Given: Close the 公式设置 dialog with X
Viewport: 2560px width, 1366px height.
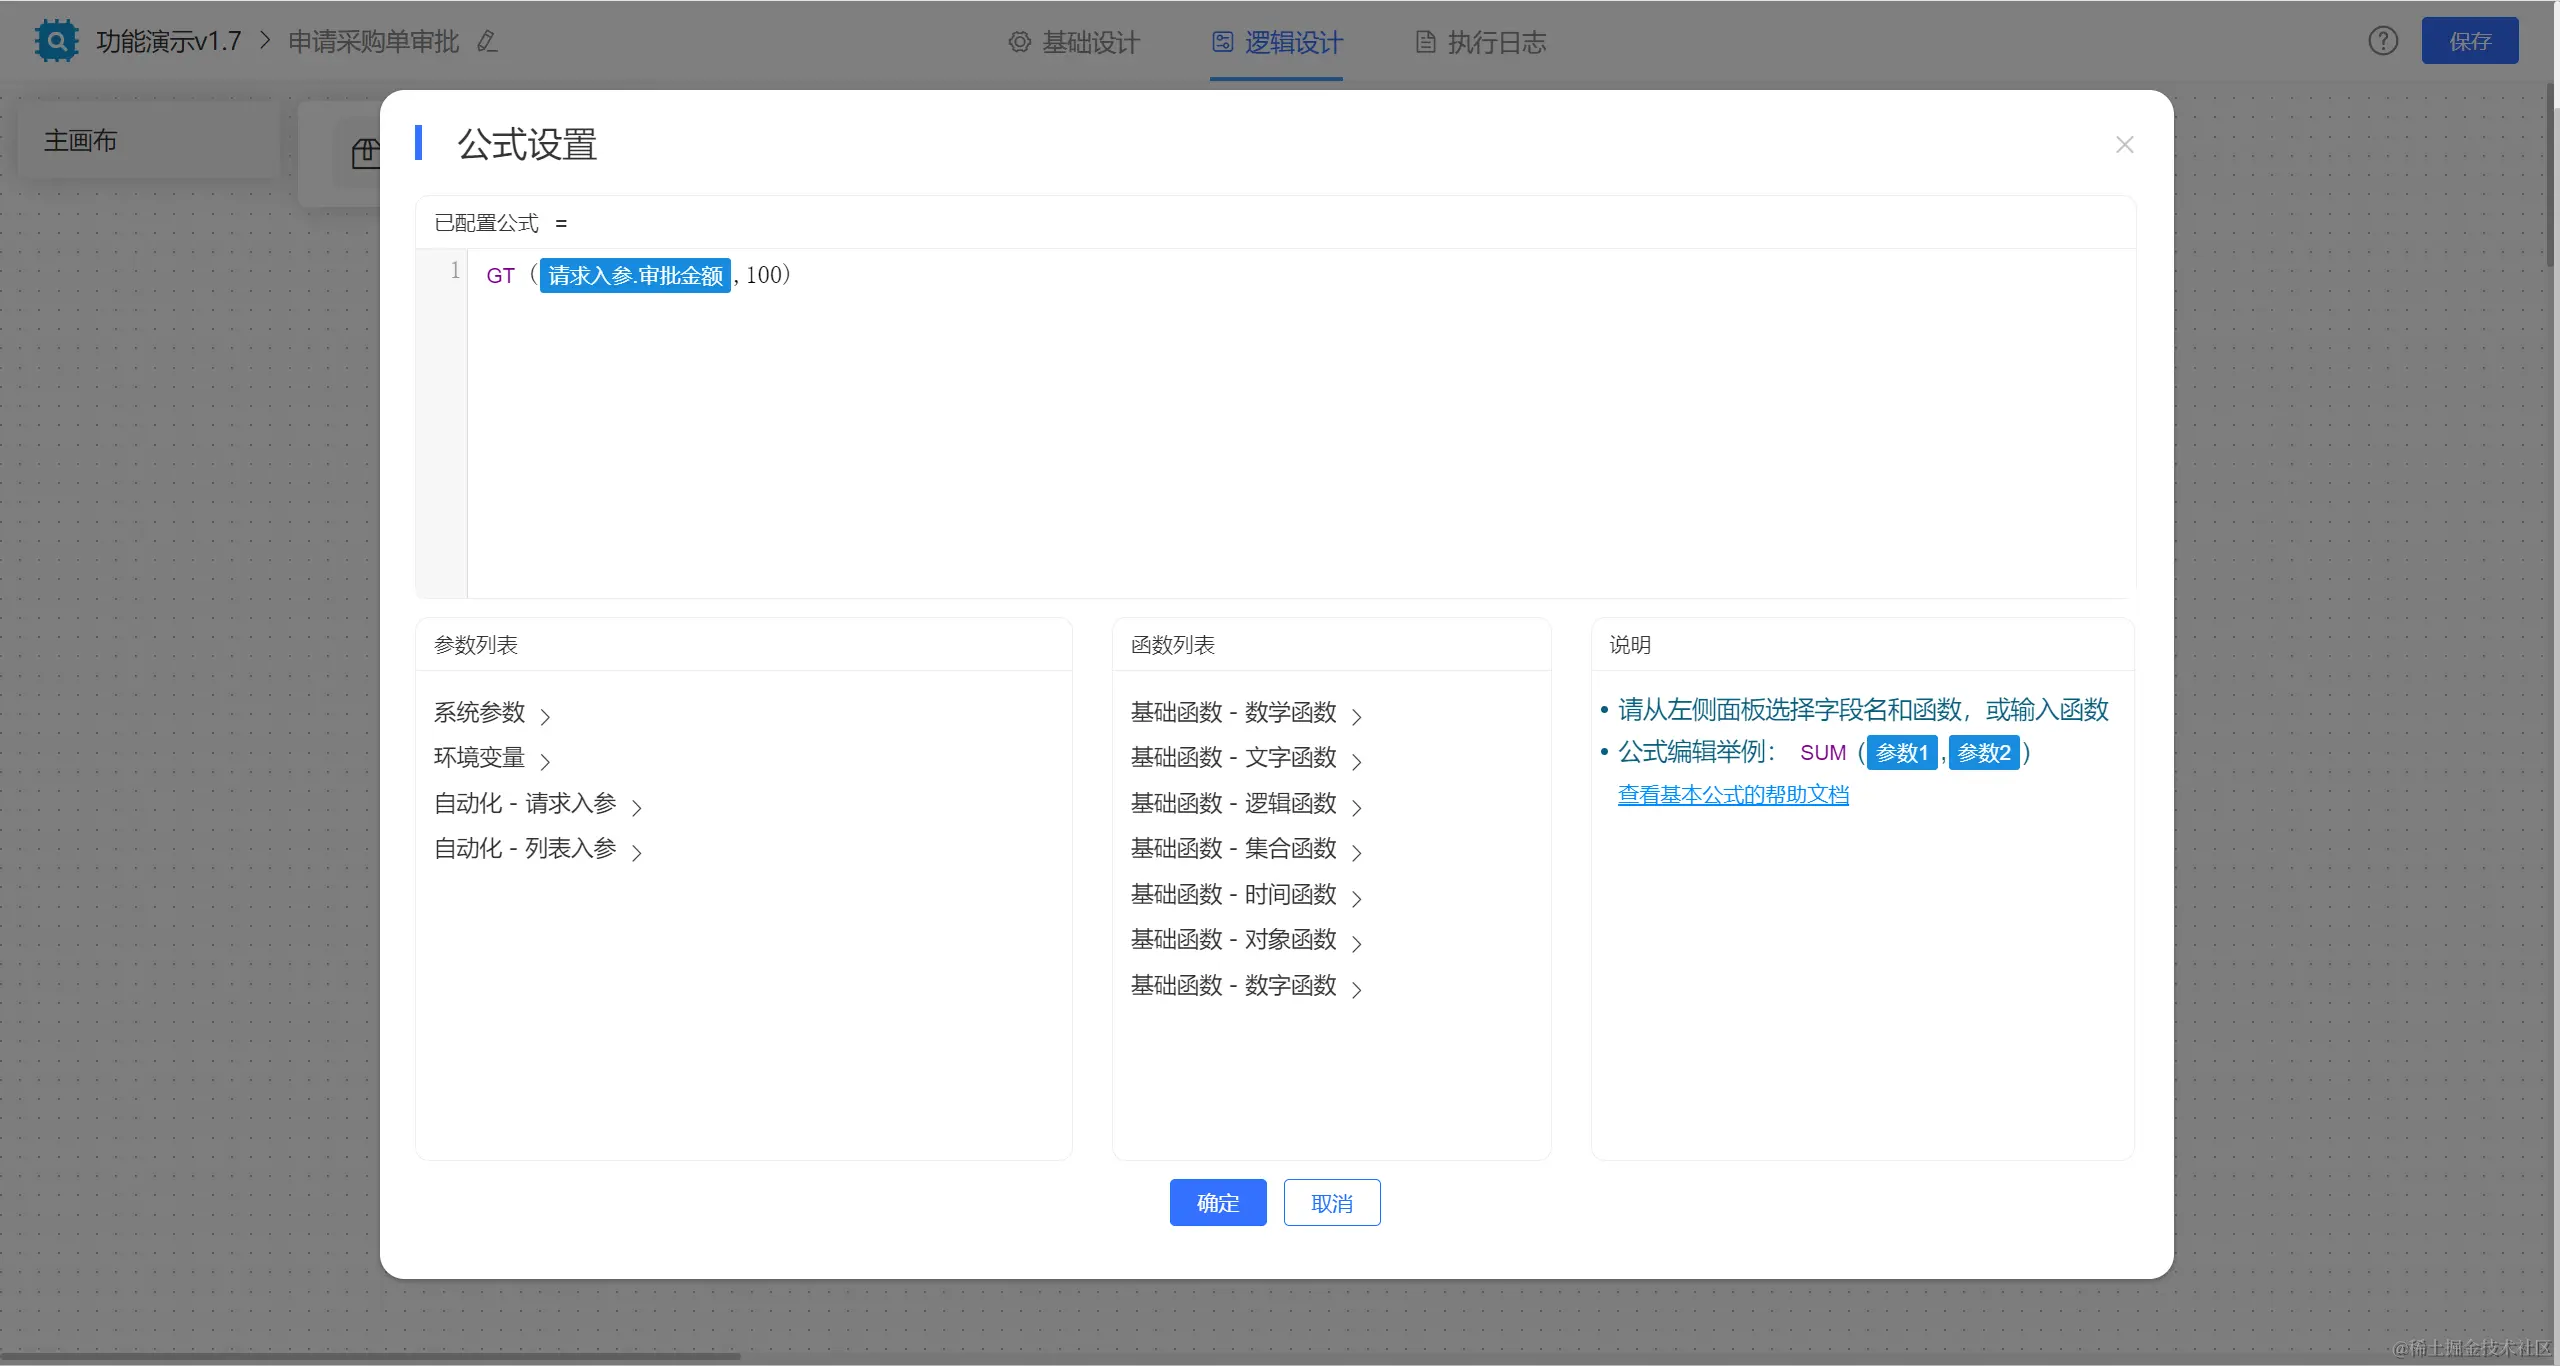Looking at the screenshot, I should click(2125, 145).
